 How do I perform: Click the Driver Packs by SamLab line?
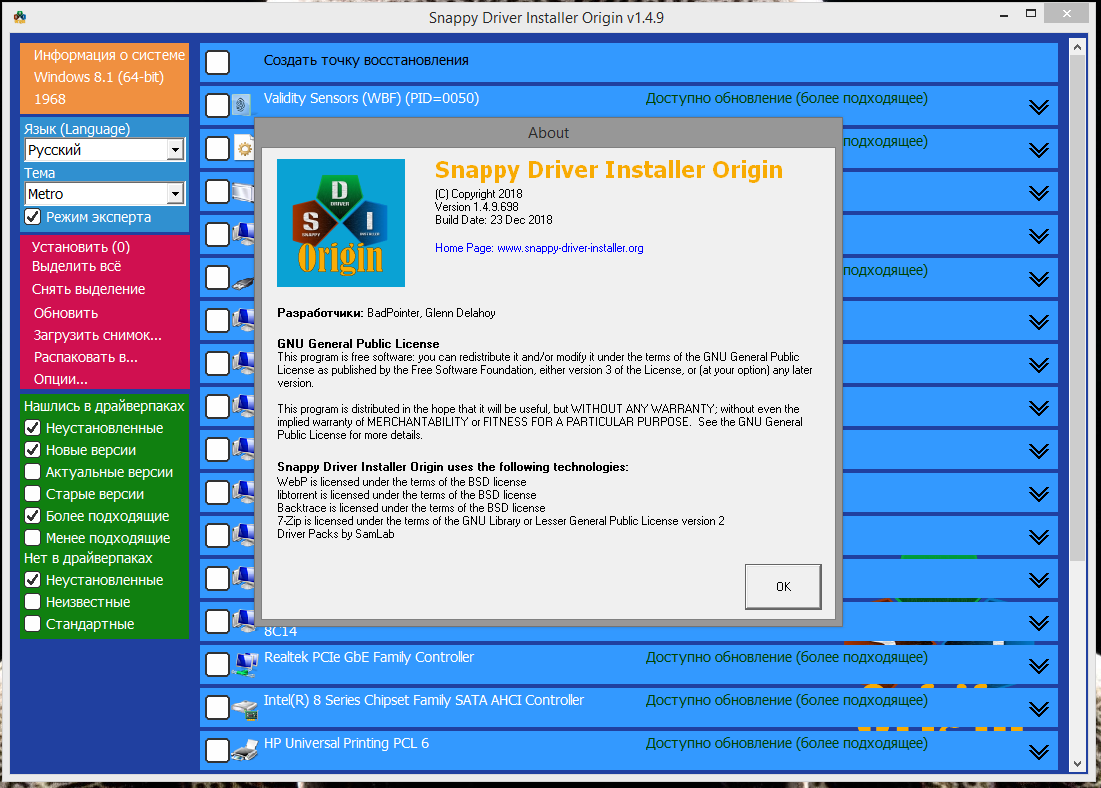tap(336, 534)
